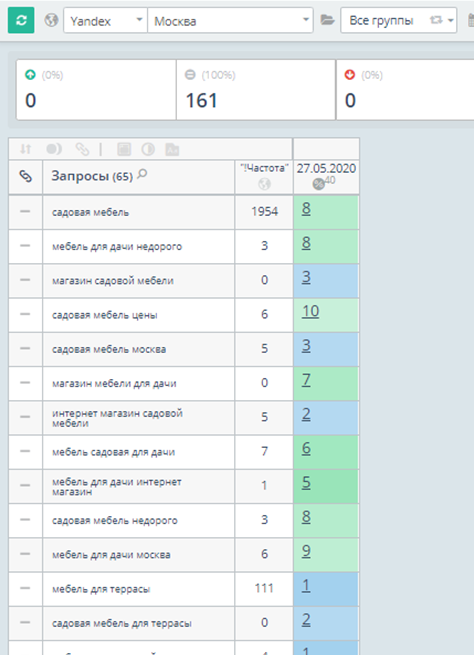Click frequency 7 for мебель садовая для дачи
Image resolution: width=474 pixels, height=655 pixels.
[x=264, y=451]
